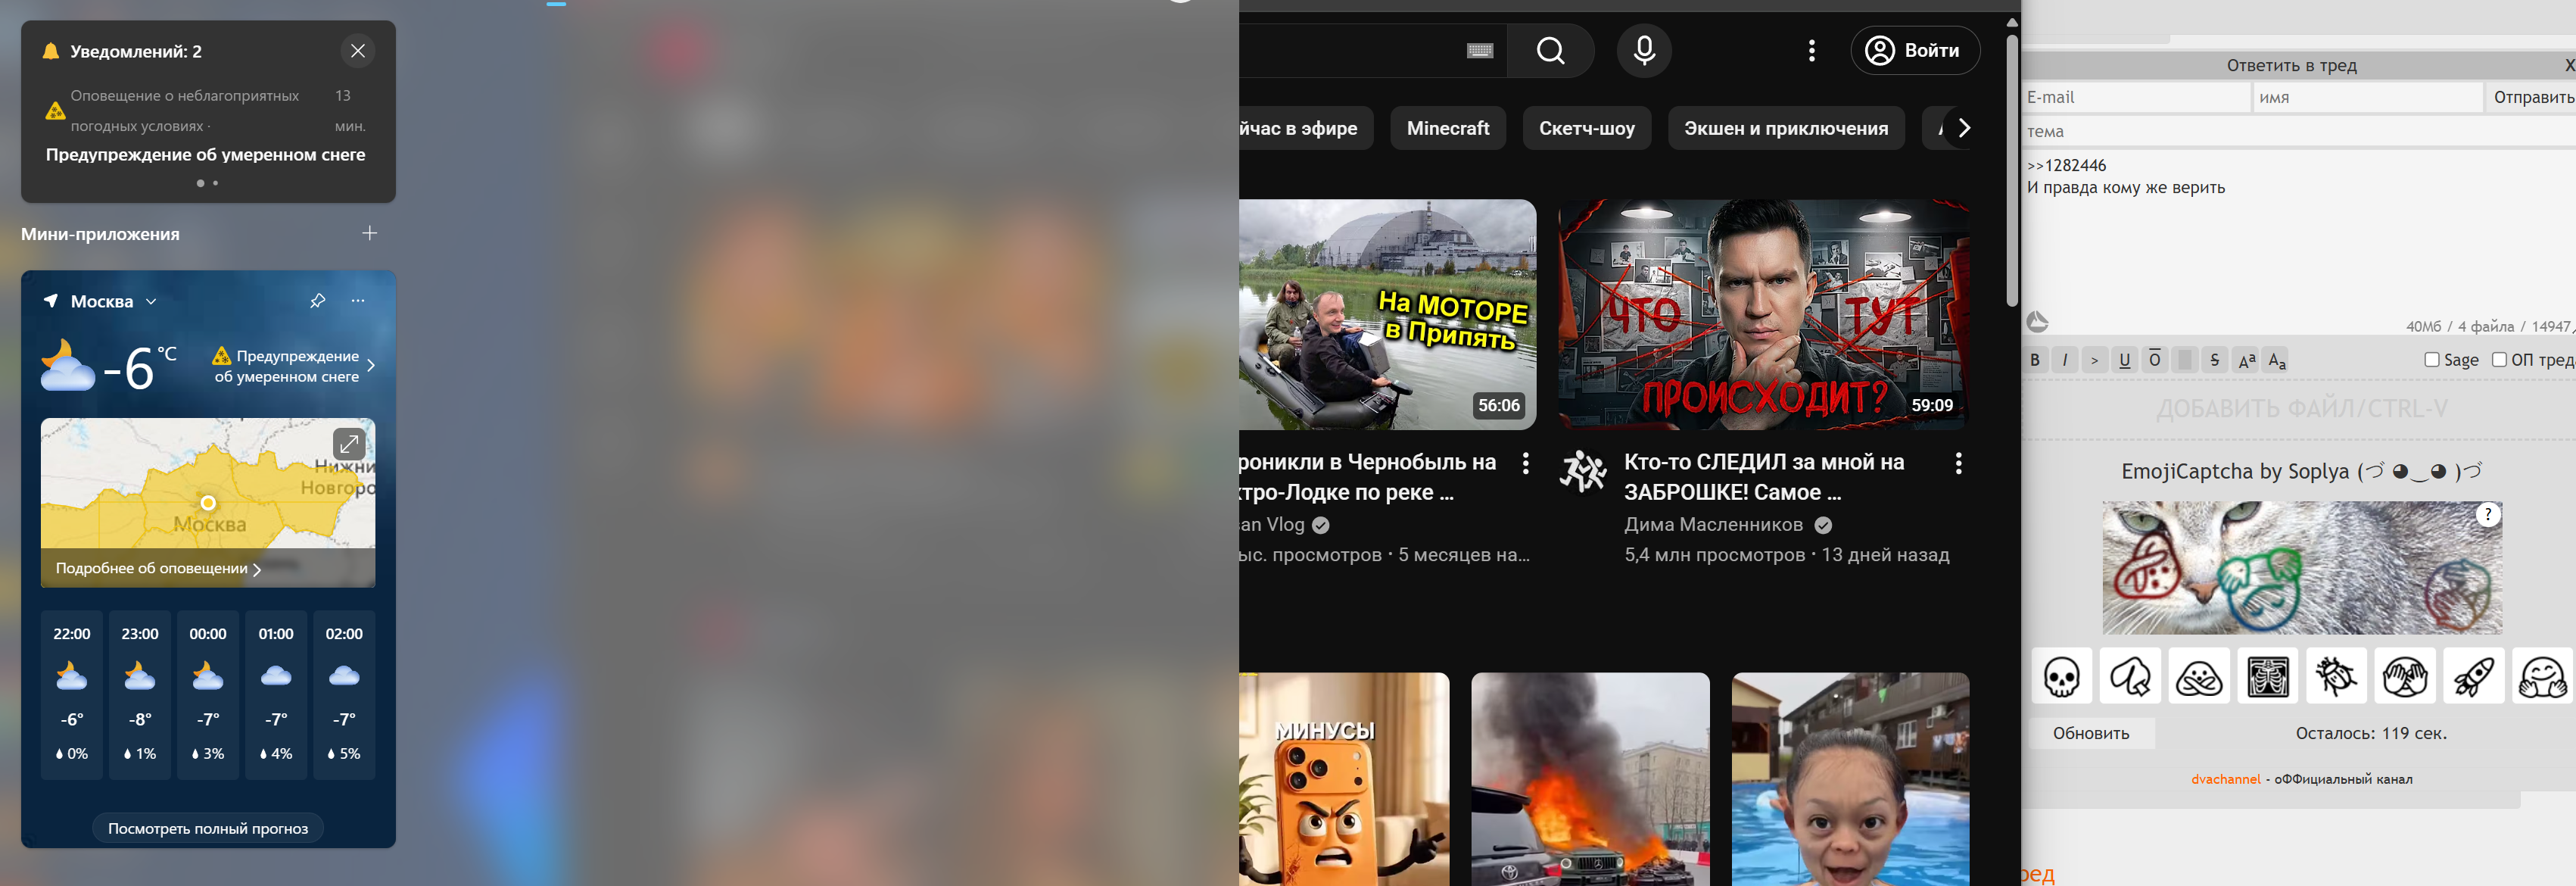This screenshot has height=886, width=2576.
Task: Apply strikethrough formatting in reply form
Action: tap(2214, 360)
